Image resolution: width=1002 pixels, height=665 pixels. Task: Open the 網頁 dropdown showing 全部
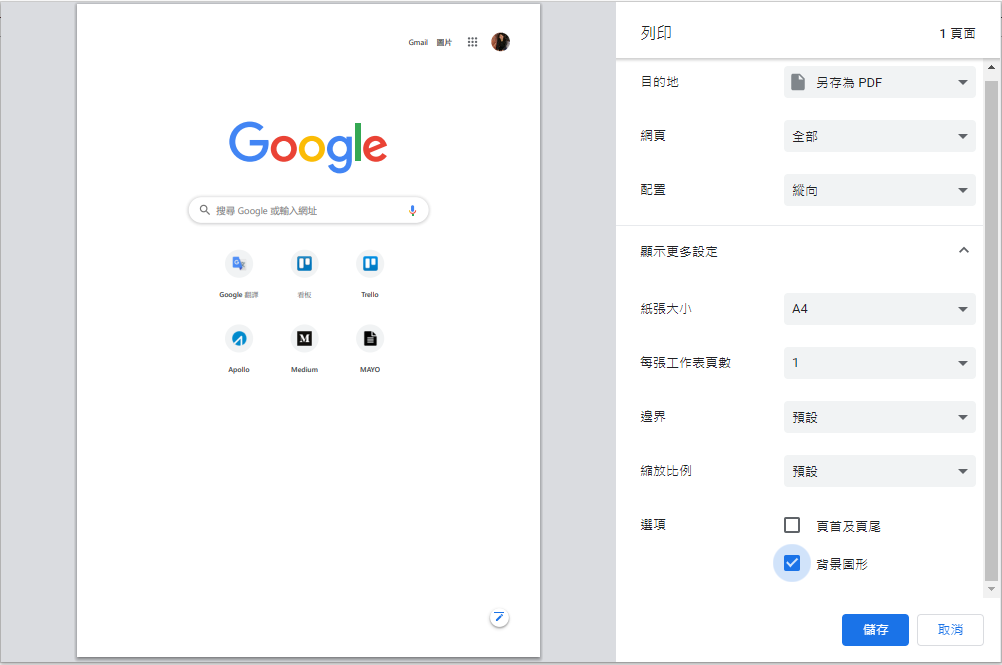tap(879, 136)
